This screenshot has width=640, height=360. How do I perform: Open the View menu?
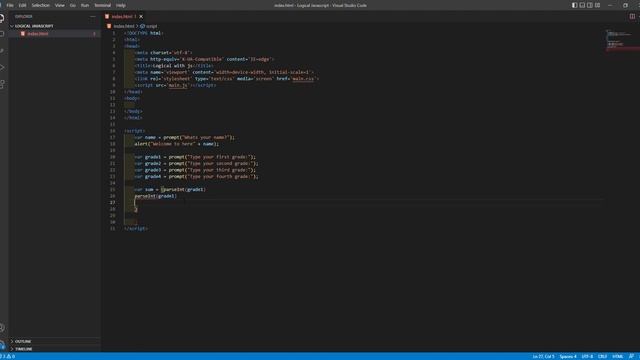60,5
